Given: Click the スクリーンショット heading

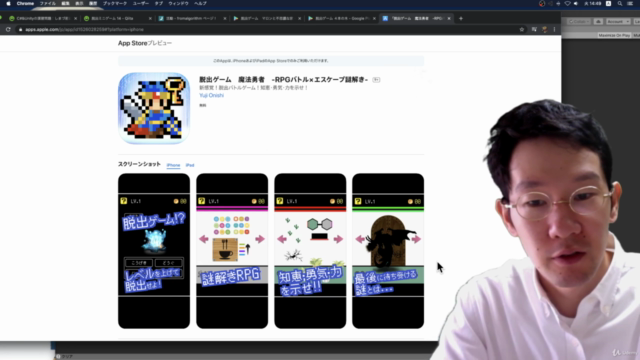Looking at the screenshot, I should pyautogui.click(x=139, y=164).
